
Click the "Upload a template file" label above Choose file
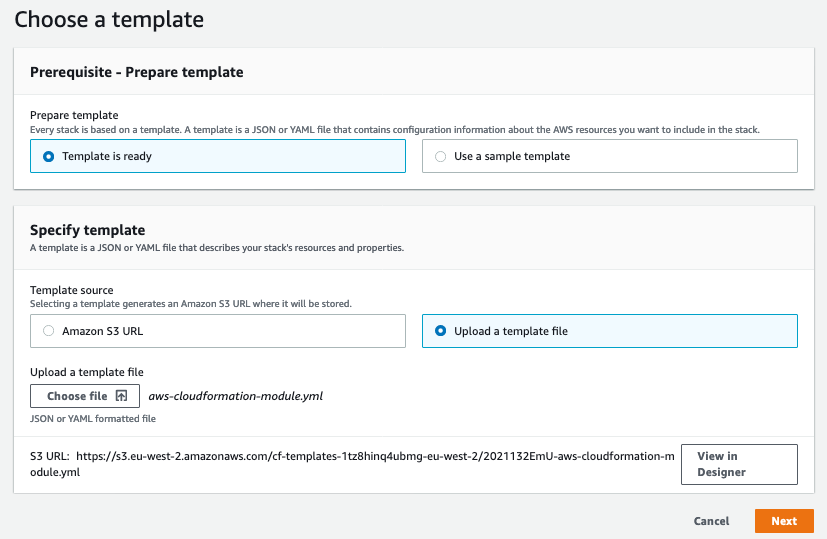pos(87,372)
